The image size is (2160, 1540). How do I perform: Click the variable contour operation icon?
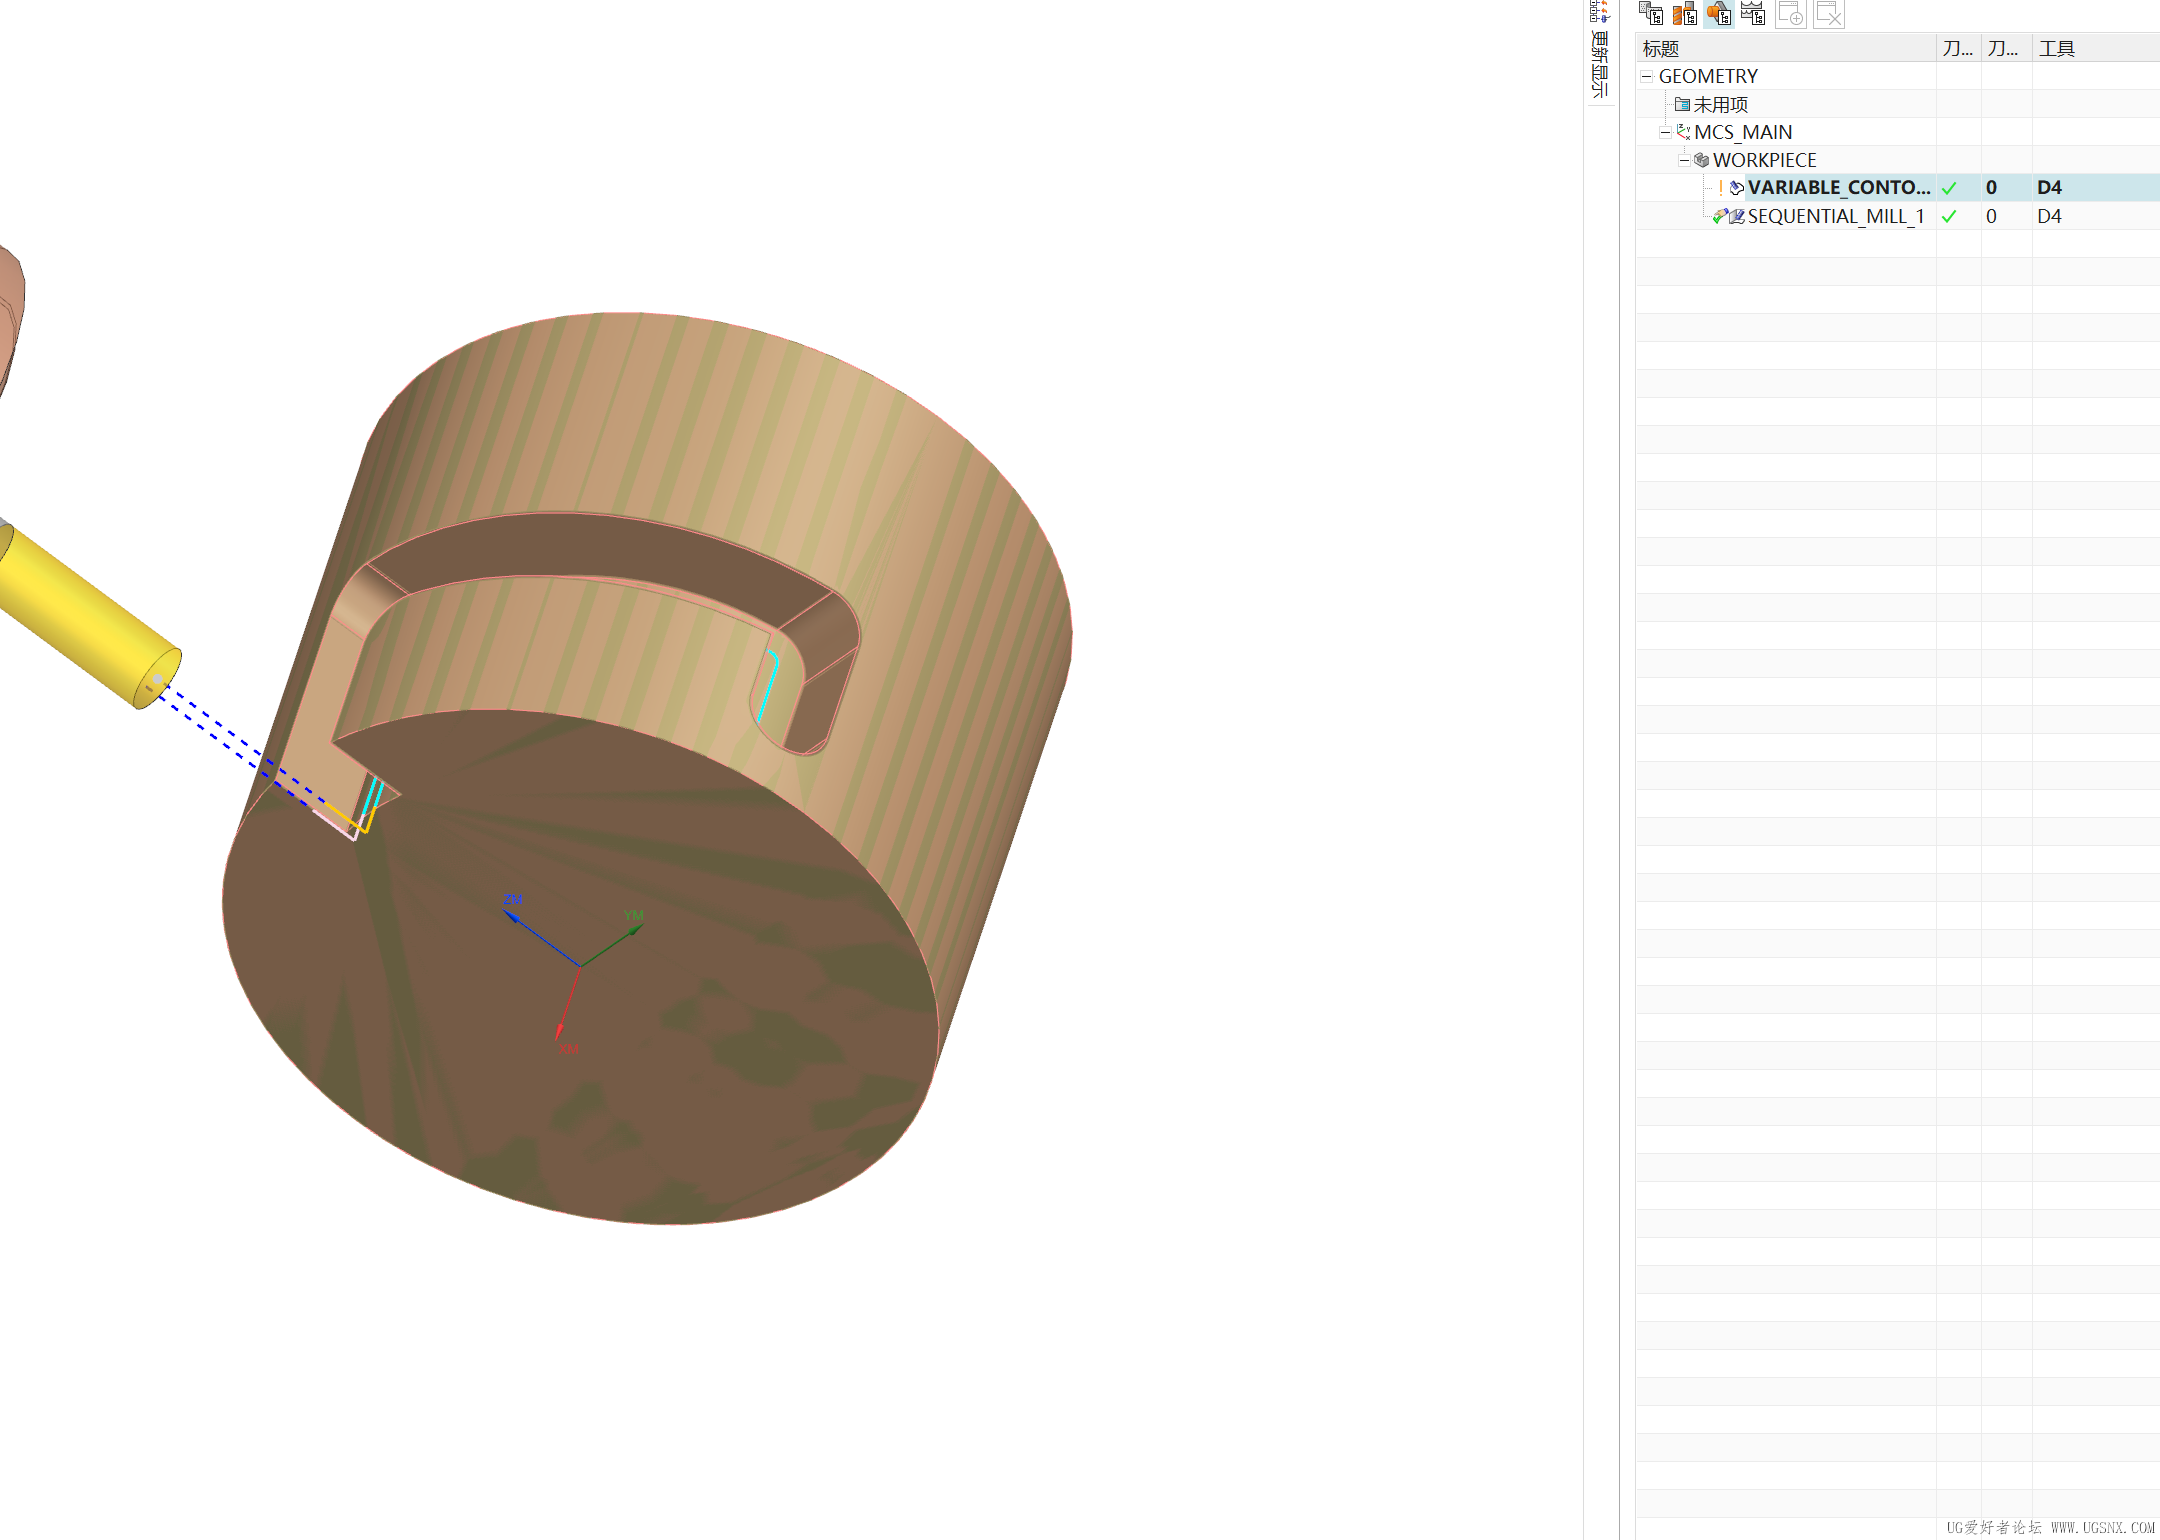click(1737, 188)
